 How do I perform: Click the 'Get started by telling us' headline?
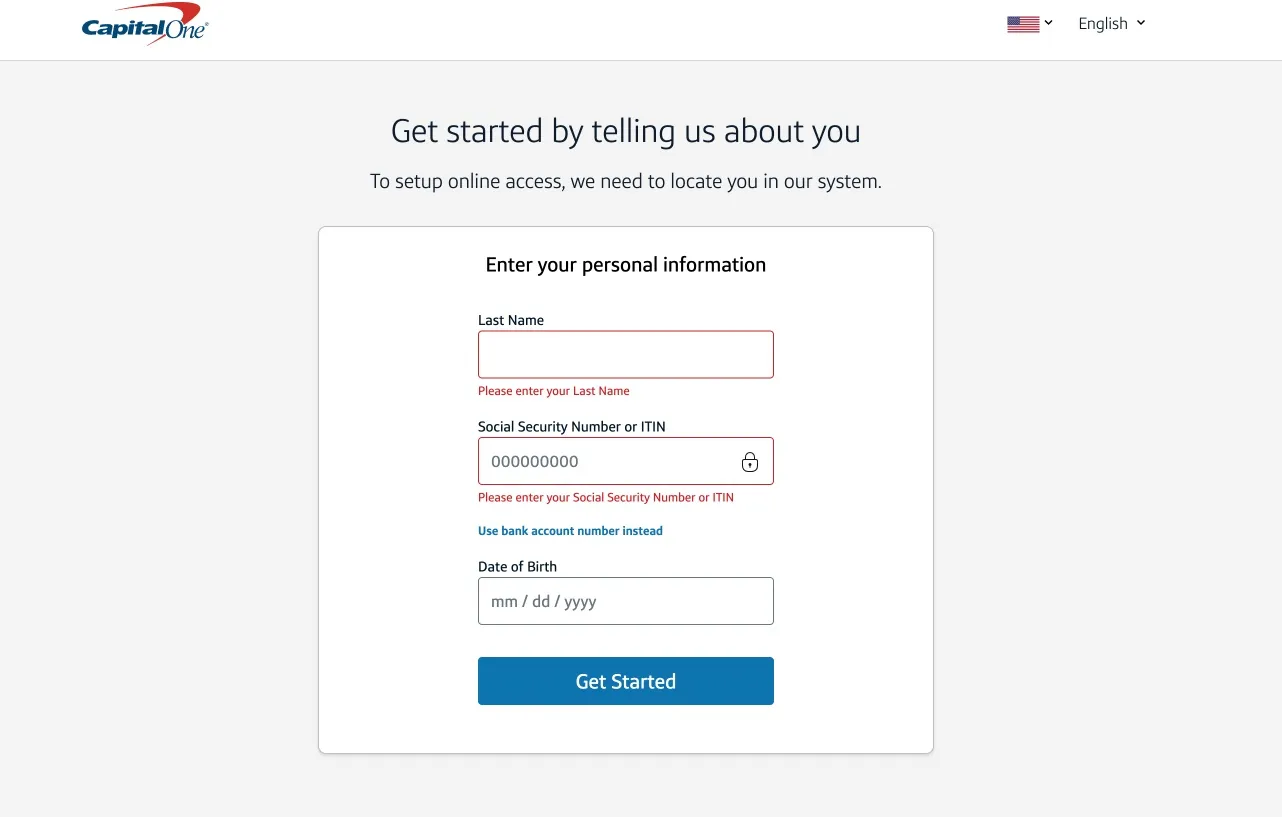point(626,131)
